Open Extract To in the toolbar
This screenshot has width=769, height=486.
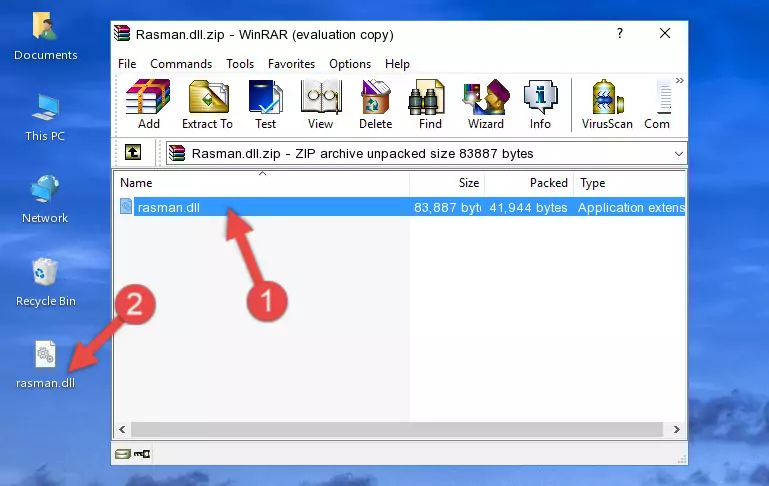(207, 104)
